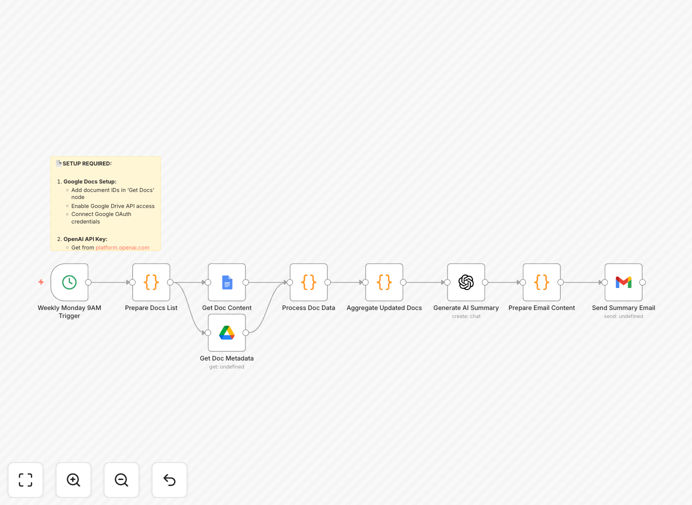Click the 'Google Docs Setup:' note line

click(90, 181)
